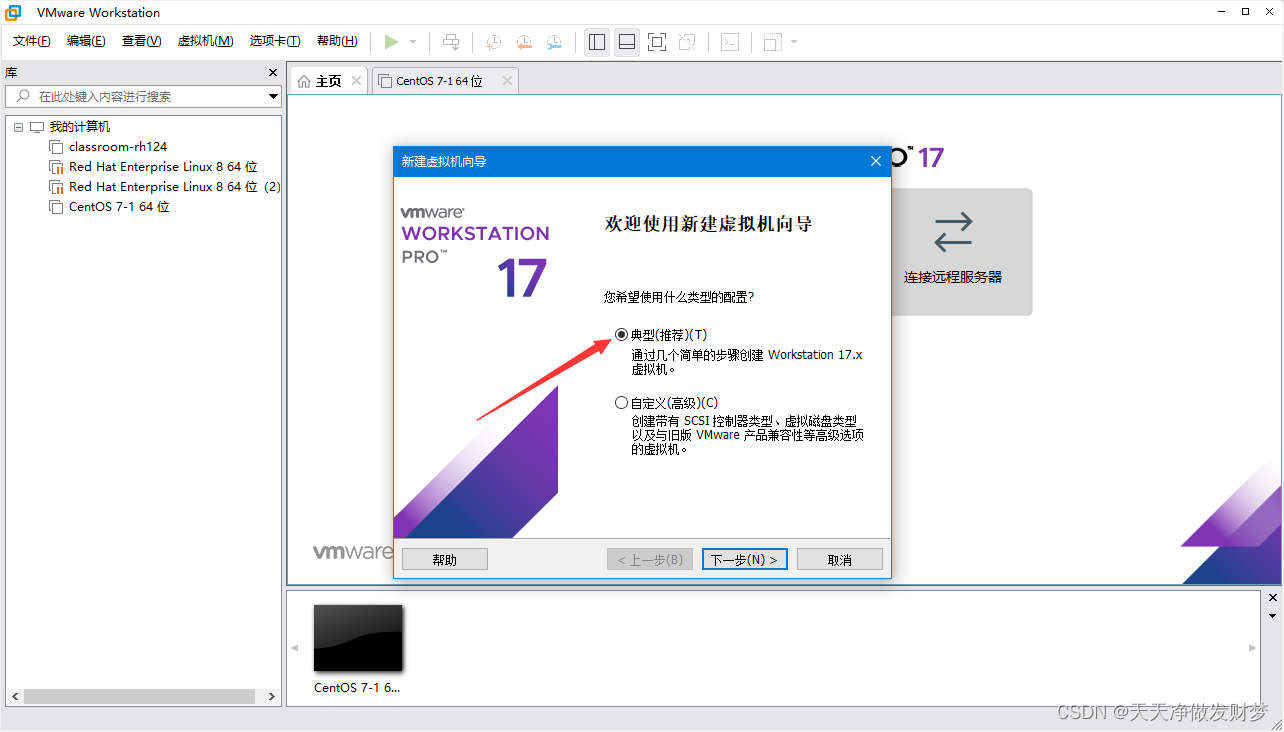Select Red Hat Enterprise Linux 8 64 位 (2)
1284x732 pixels.
[x=175, y=187]
